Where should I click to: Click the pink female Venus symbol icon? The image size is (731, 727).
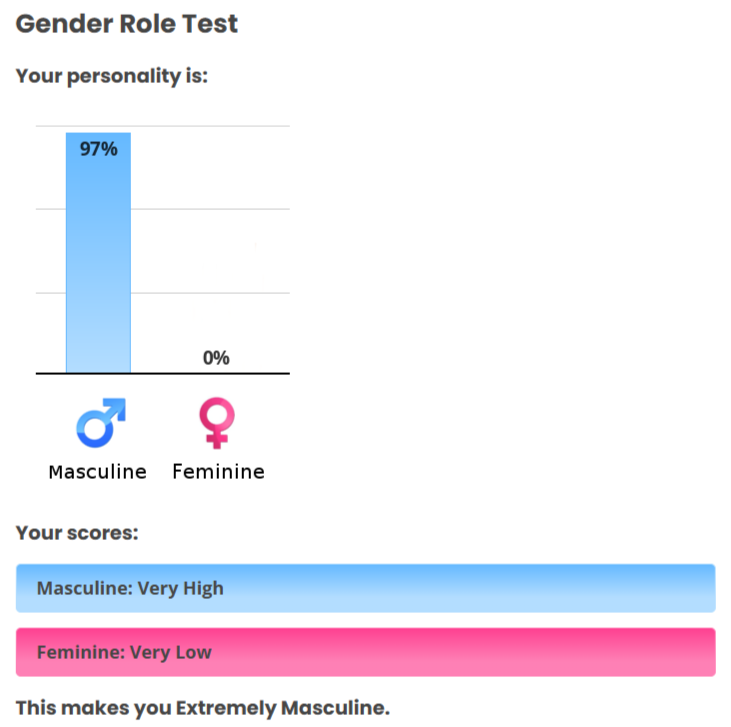pos(217,423)
